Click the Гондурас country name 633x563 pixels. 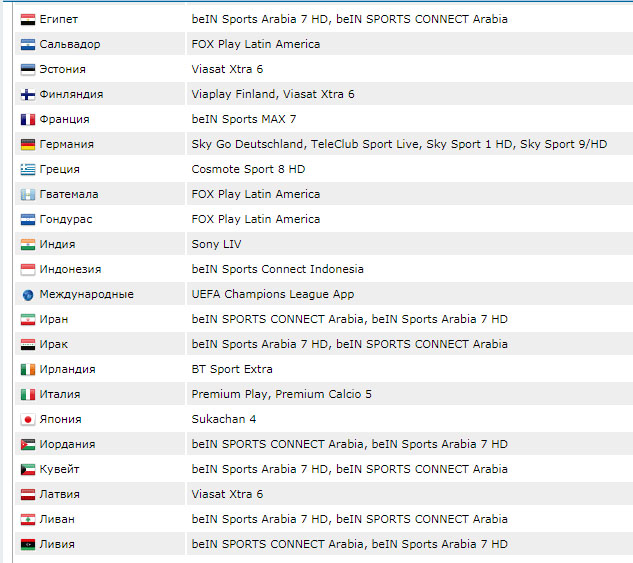tap(66, 220)
